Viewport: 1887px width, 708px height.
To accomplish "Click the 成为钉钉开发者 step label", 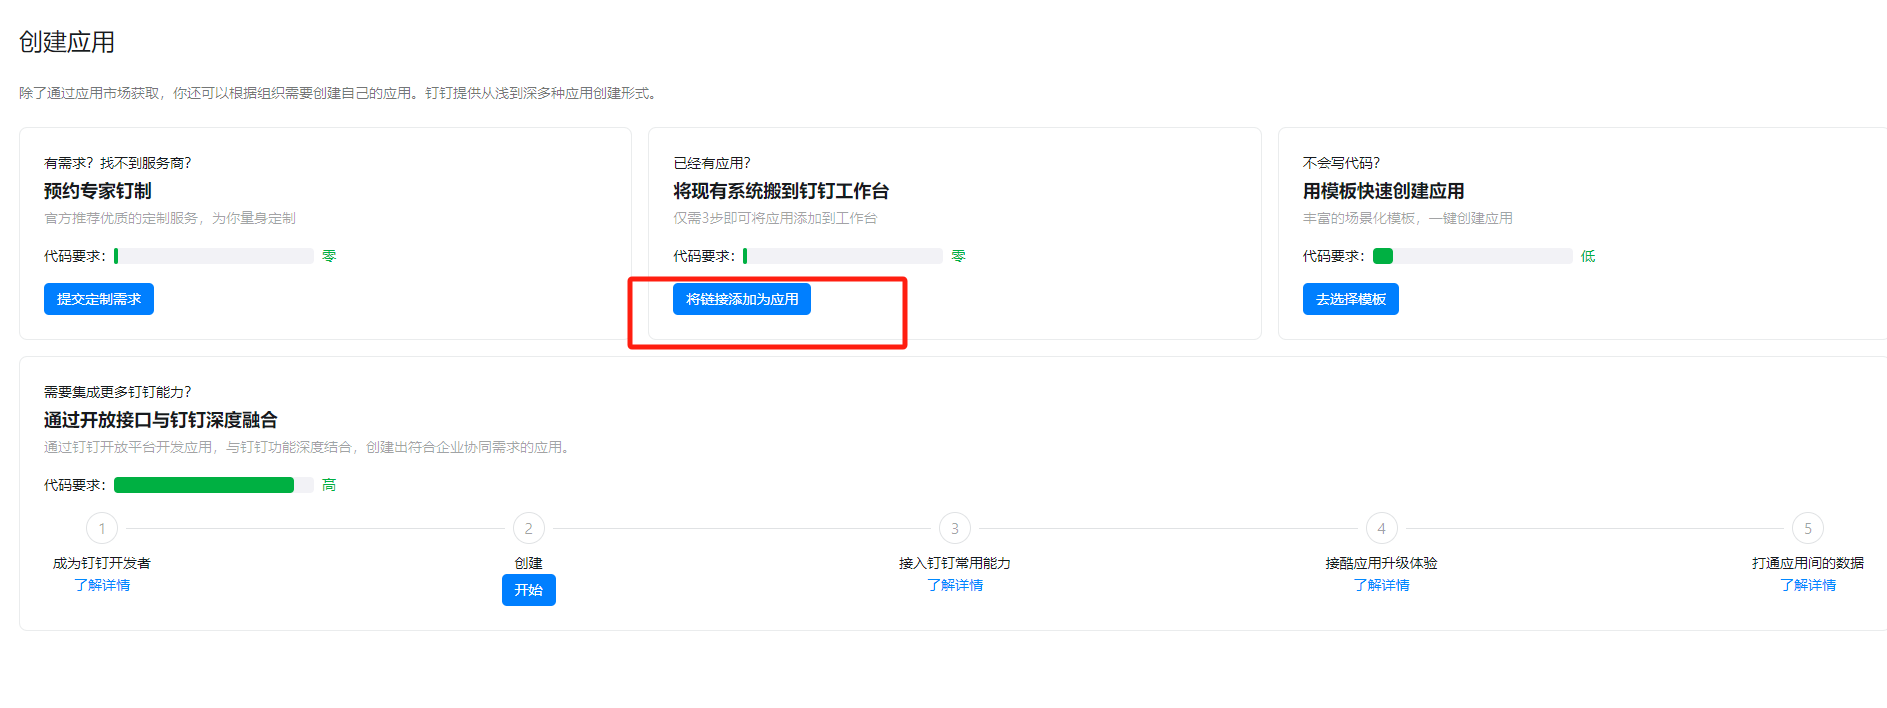I will tap(102, 563).
